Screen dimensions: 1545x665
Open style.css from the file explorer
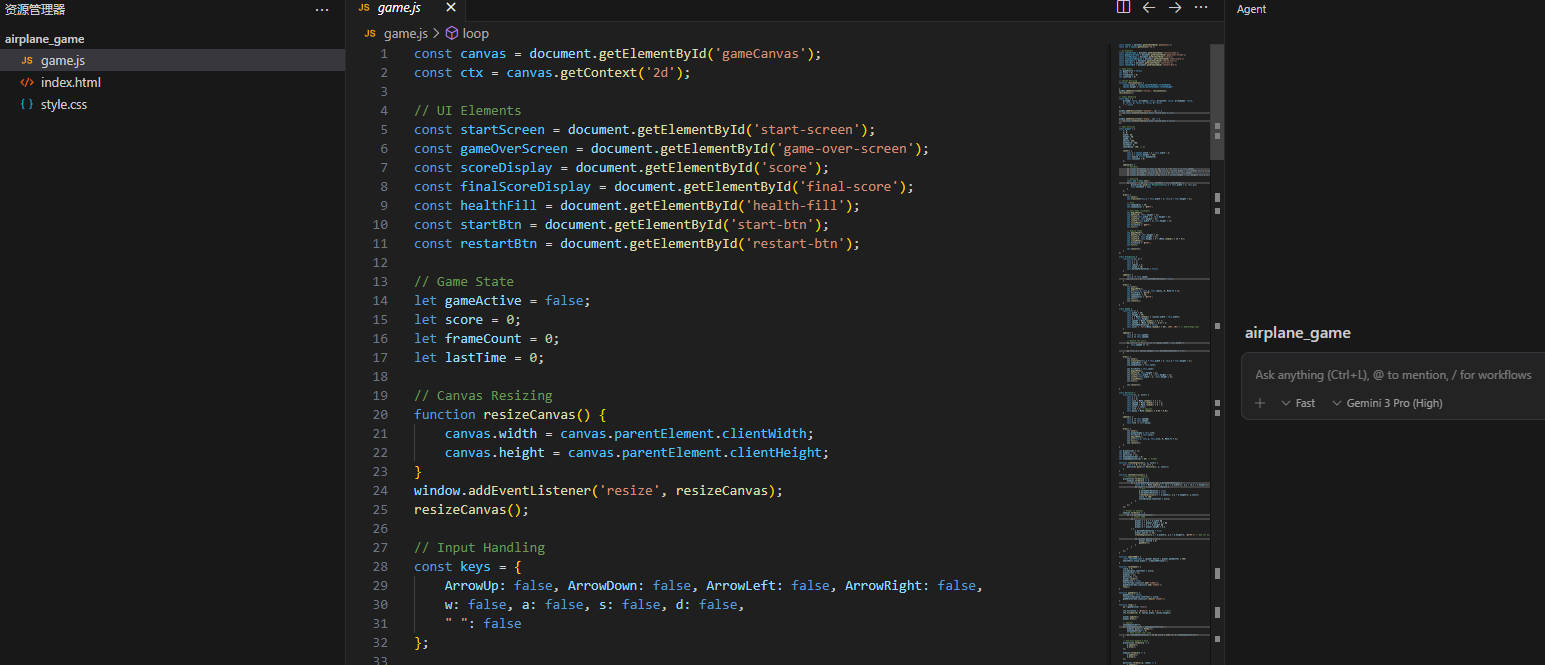coord(63,105)
